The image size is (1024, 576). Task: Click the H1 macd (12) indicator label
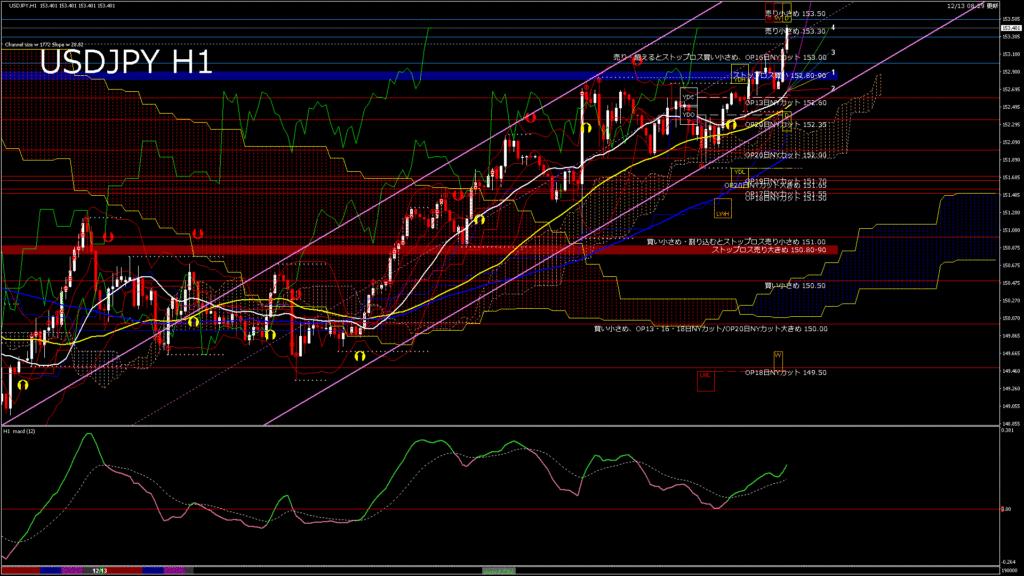coord(20,431)
